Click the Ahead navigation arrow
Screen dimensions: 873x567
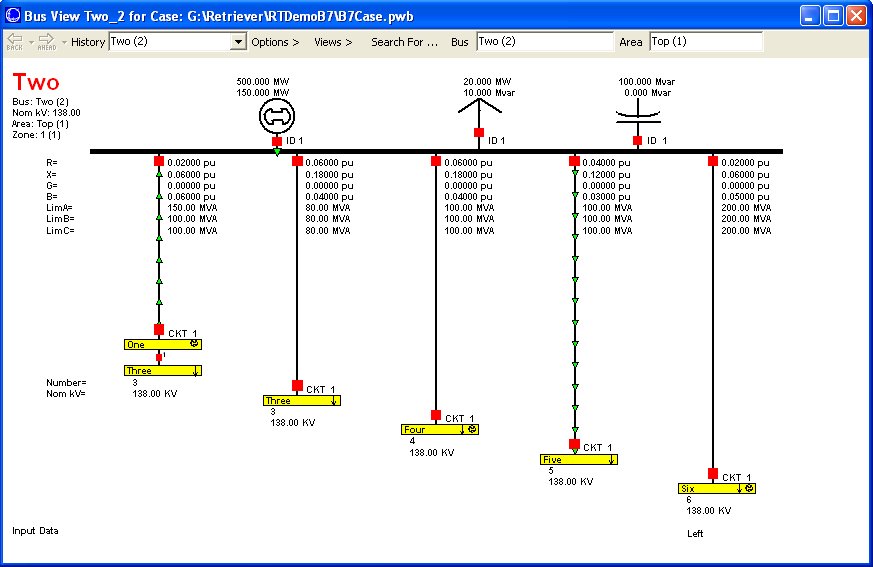point(46,39)
